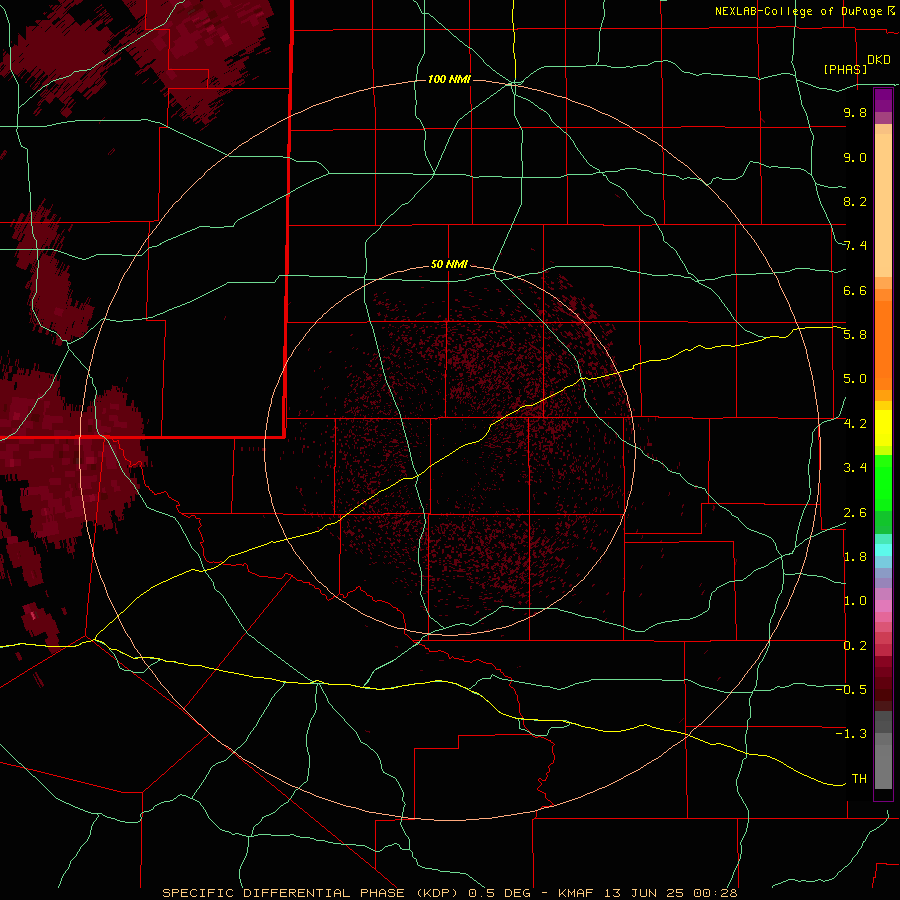Click the -0.5 scale value
This screenshot has height=900, width=900.
click(851, 690)
